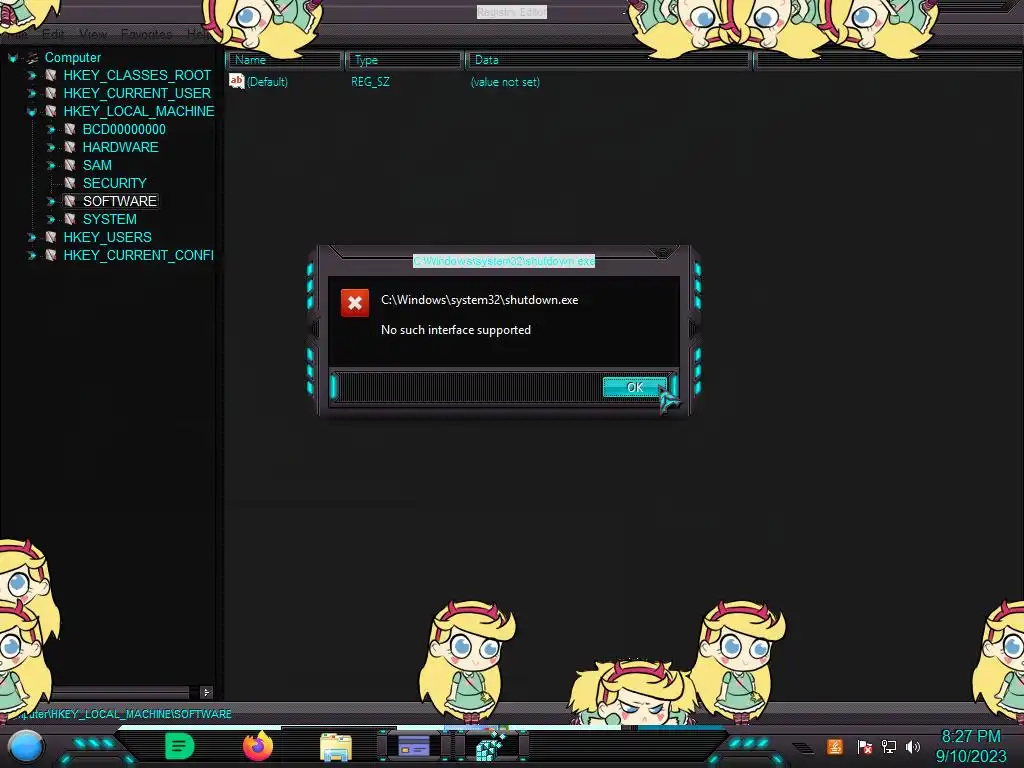Screen dimensions: 1024x768
Task: Click the volume speaker tray icon
Action: (912, 746)
